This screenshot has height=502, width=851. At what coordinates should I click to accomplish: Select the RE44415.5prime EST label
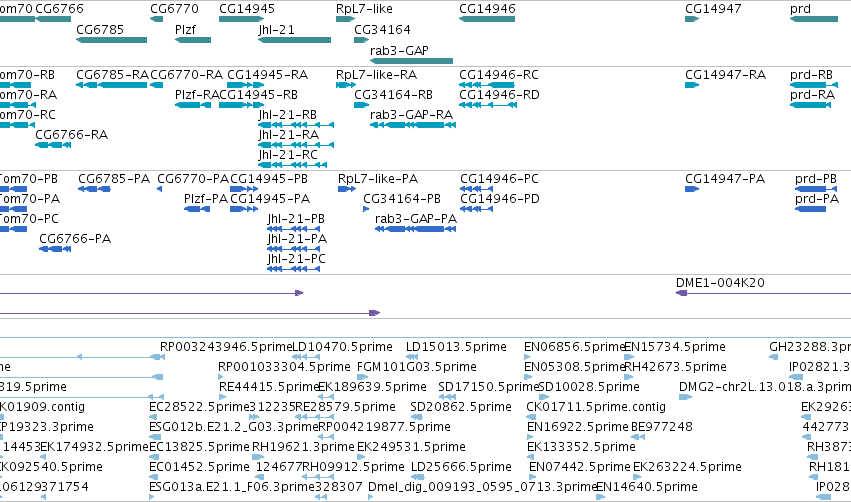tap(269, 387)
